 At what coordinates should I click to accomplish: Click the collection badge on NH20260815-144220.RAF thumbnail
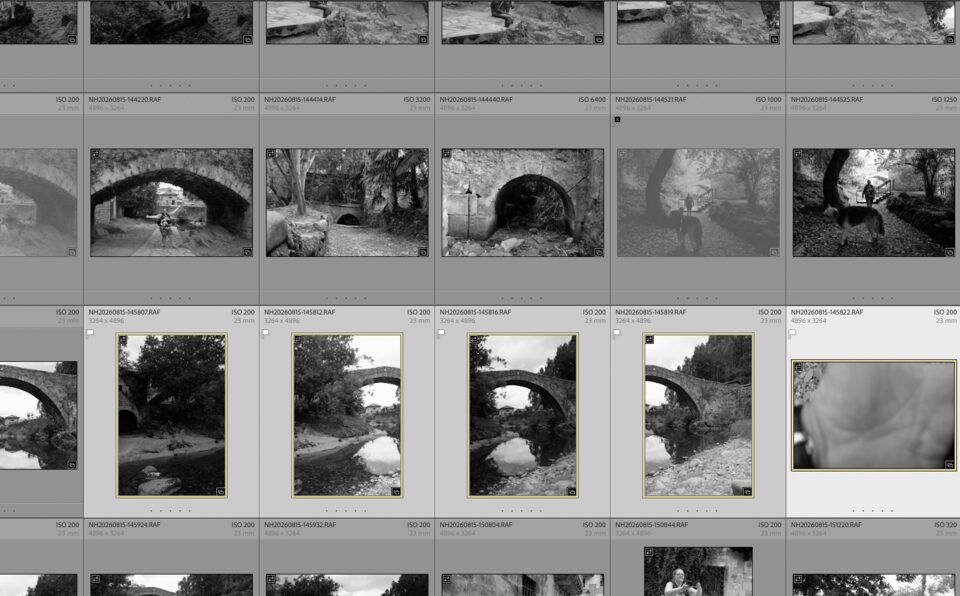pyautogui.click(x=247, y=252)
